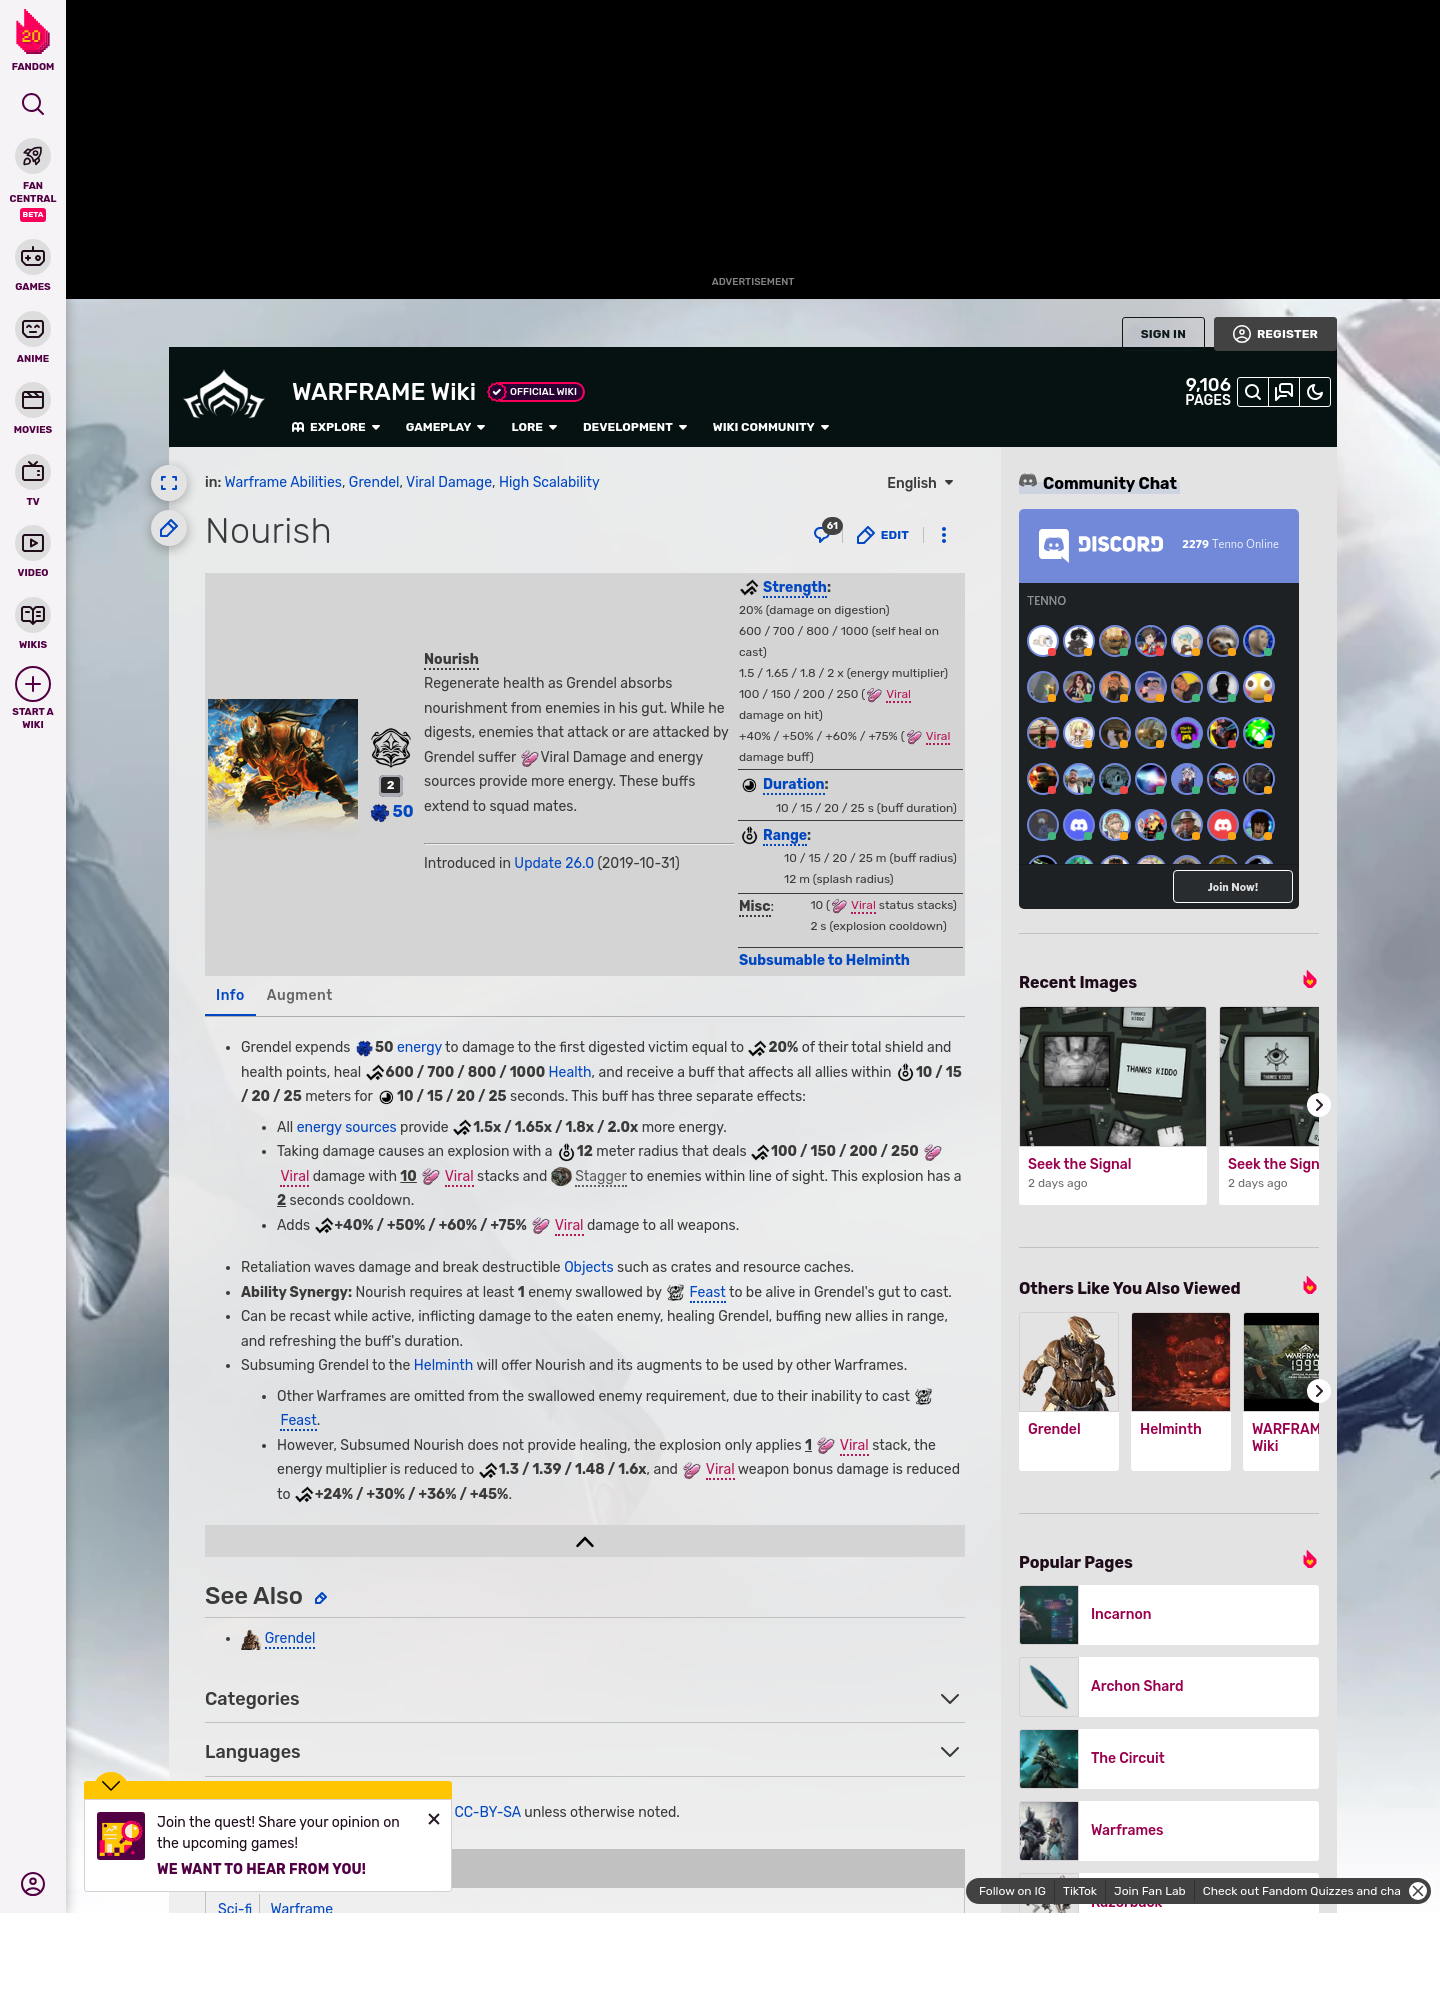This screenshot has height=2000, width=1440.
Task: Open the English language dropdown
Action: tap(920, 483)
